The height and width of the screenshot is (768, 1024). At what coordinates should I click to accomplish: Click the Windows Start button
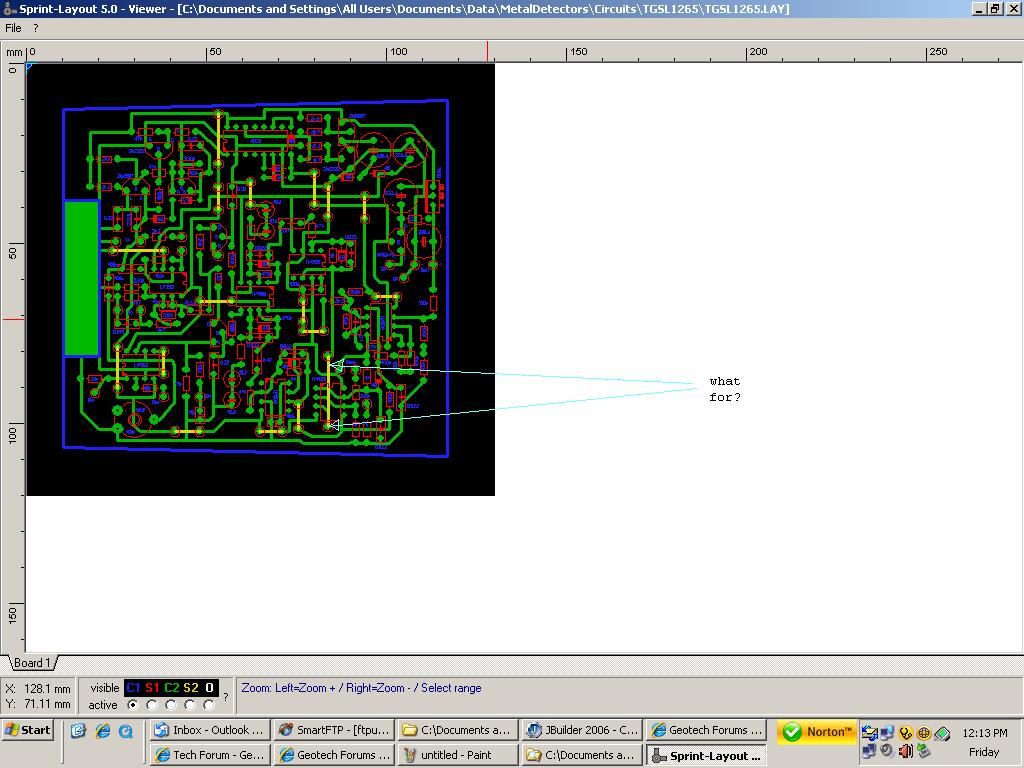(28, 730)
